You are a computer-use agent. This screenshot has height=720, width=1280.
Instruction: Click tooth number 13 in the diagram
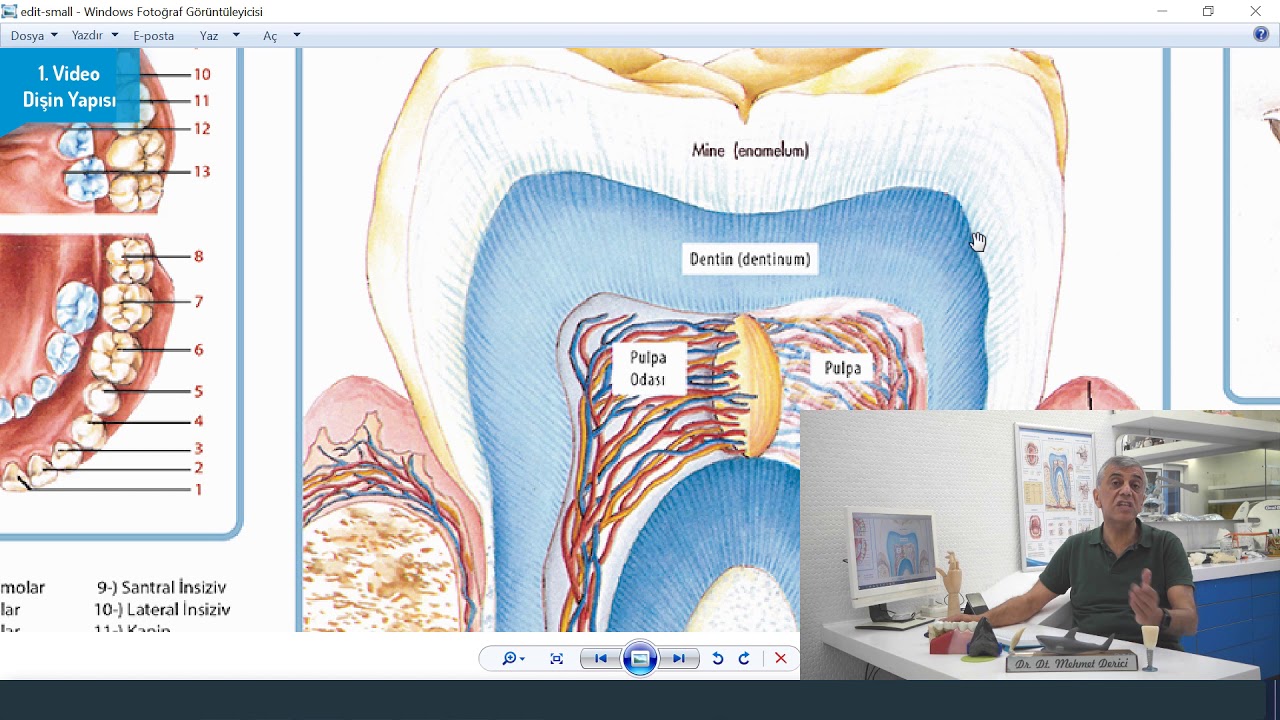click(202, 171)
